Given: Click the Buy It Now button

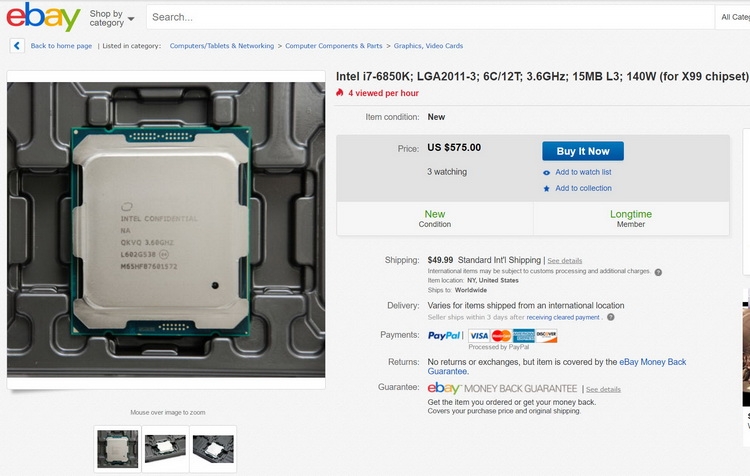Looking at the screenshot, I should tap(583, 151).
